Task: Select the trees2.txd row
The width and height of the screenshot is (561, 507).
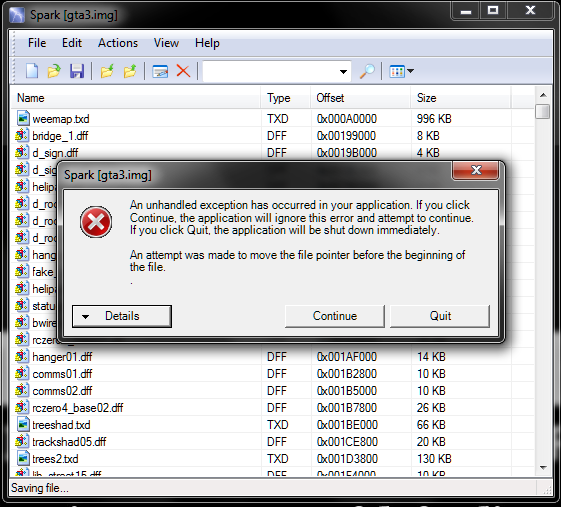Action: 273,459
